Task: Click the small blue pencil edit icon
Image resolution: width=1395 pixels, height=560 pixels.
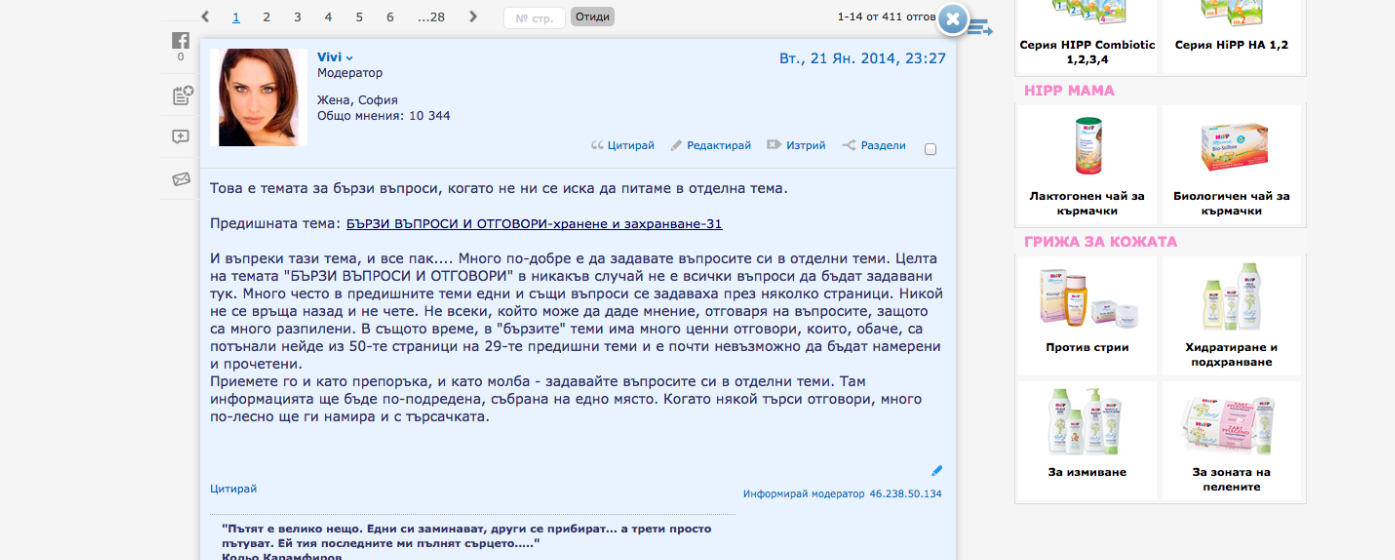Action: point(937,470)
